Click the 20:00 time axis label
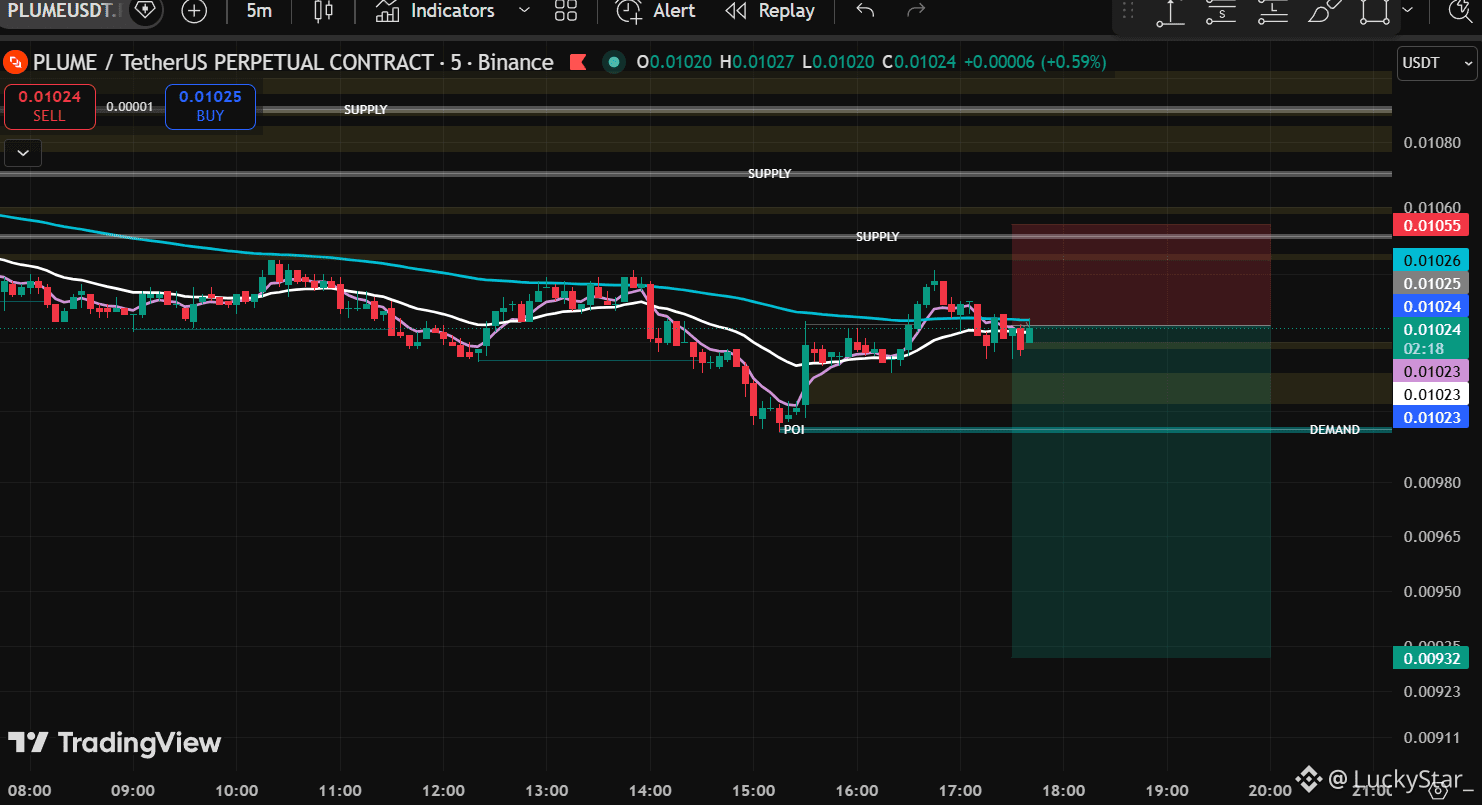The width and height of the screenshot is (1482, 805). [x=1270, y=790]
